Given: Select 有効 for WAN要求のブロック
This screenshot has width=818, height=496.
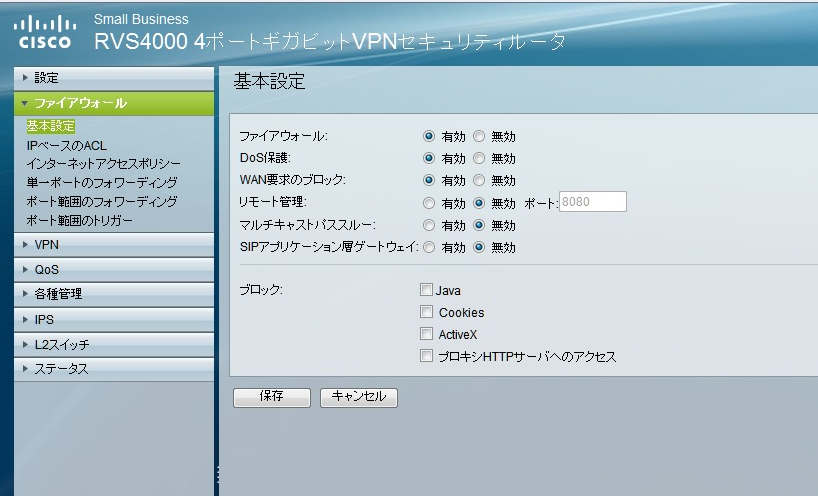Looking at the screenshot, I should click(429, 180).
